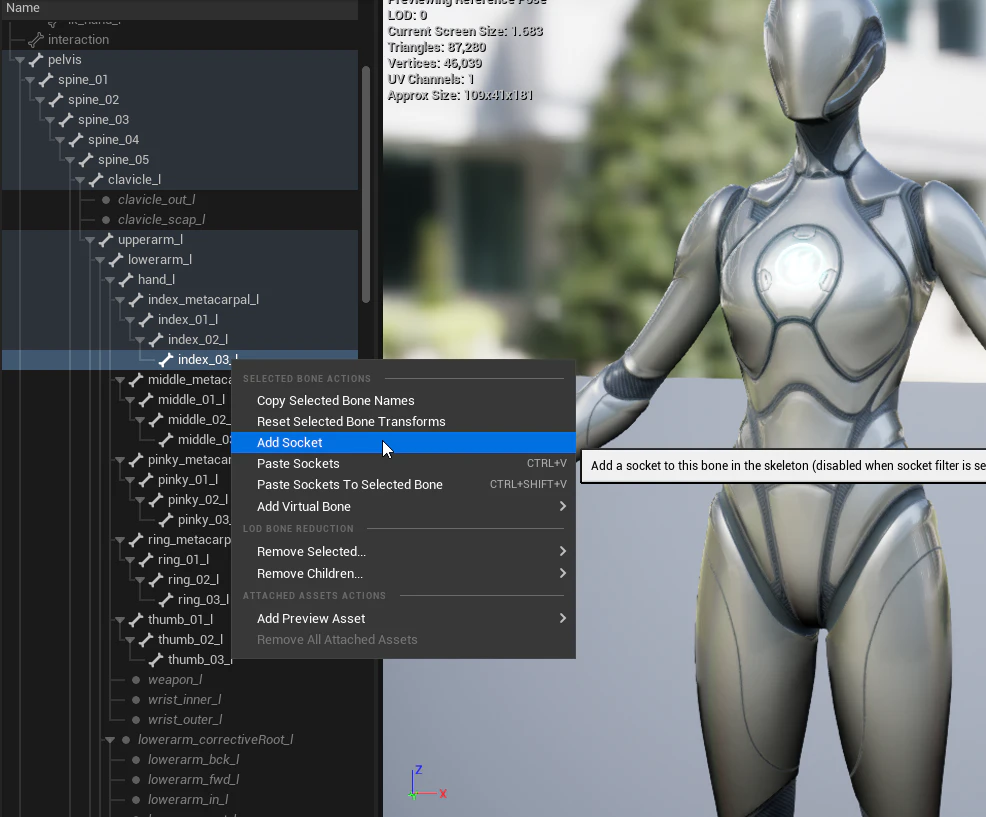Screen dimensions: 986x817
Task: Click the bone icon beside index_01_l
Action: [147, 320]
